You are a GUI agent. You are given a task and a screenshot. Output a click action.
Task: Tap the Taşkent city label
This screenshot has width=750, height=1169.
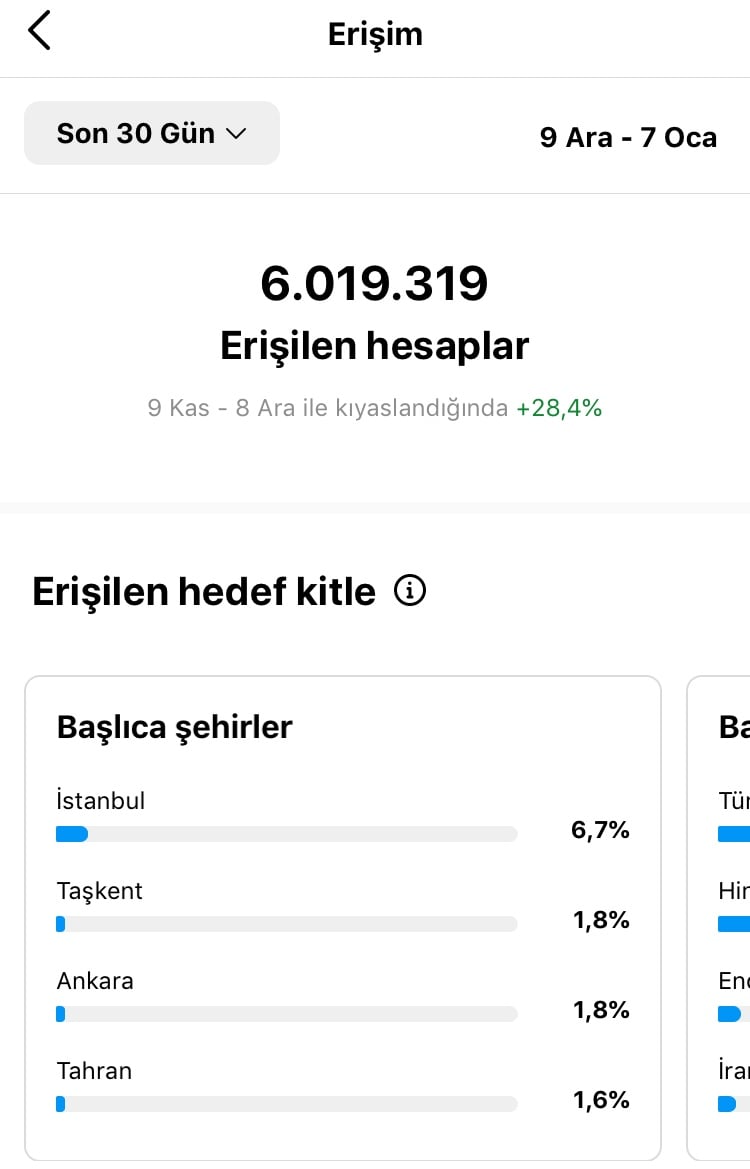(x=99, y=891)
